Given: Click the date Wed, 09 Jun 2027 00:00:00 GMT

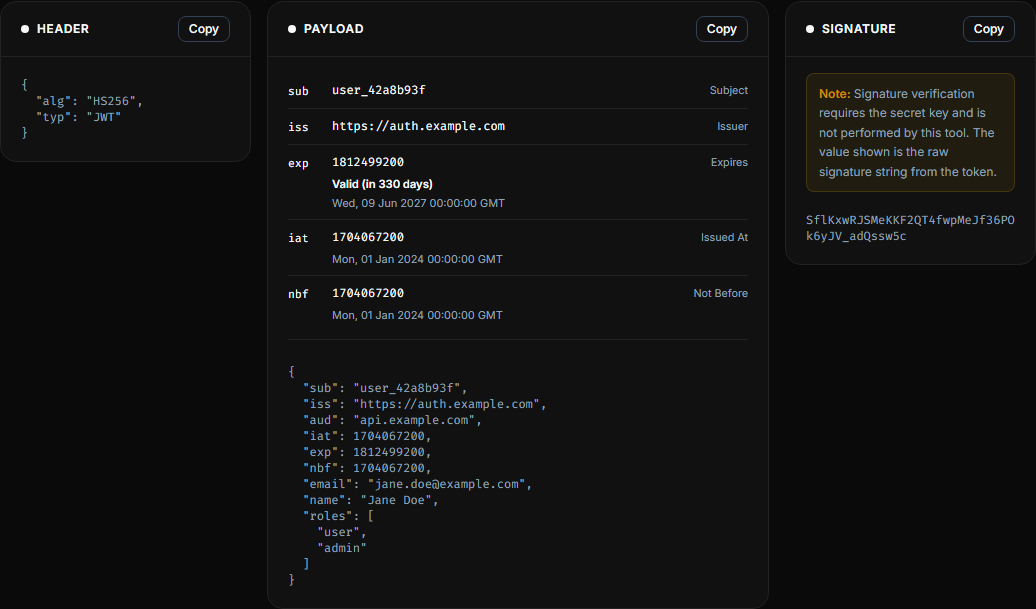Looking at the screenshot, I should tap(418, 203).
